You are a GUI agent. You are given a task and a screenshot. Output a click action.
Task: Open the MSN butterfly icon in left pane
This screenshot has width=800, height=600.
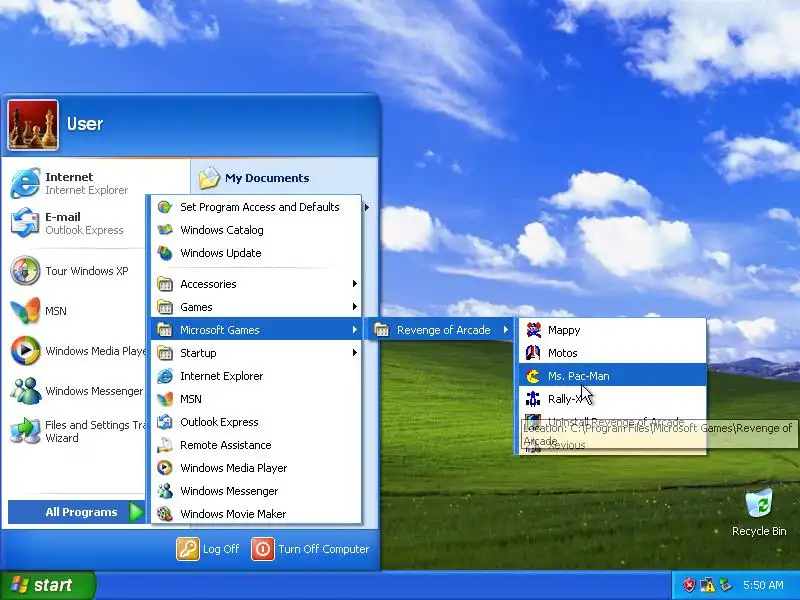point(24,311)
